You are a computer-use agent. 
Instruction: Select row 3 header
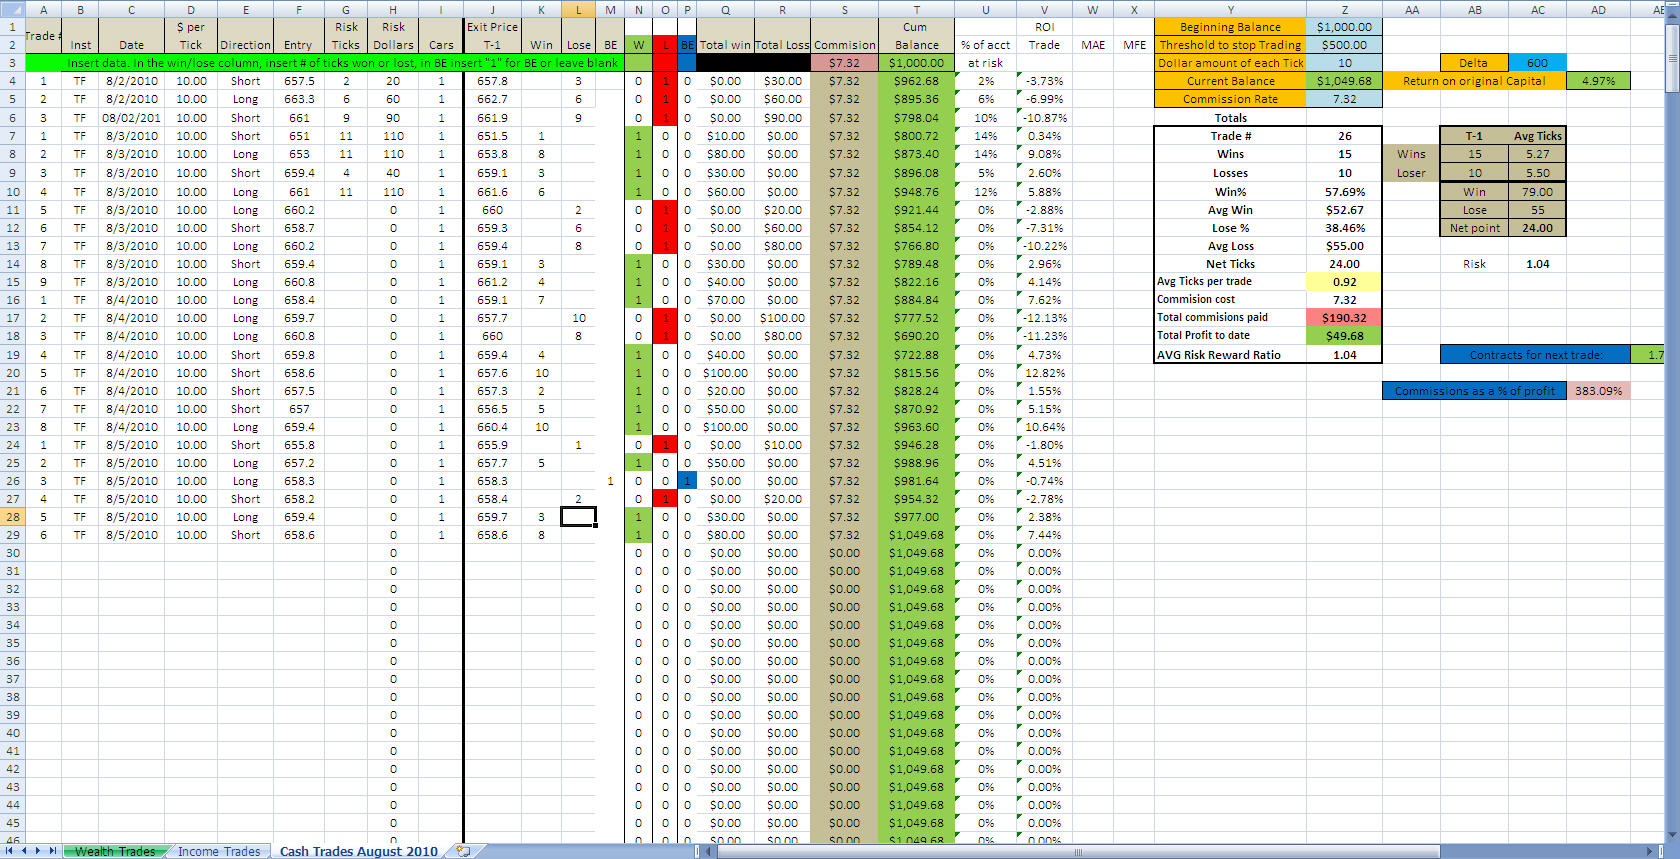coord(12,63)
